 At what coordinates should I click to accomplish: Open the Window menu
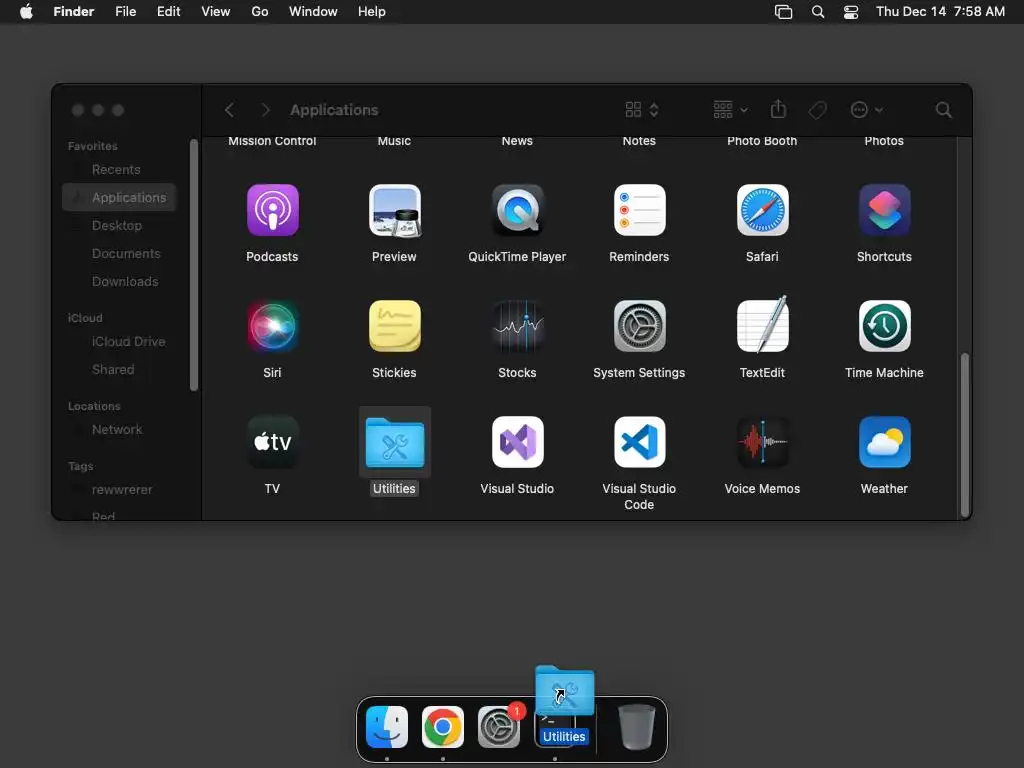pos(313,12)
